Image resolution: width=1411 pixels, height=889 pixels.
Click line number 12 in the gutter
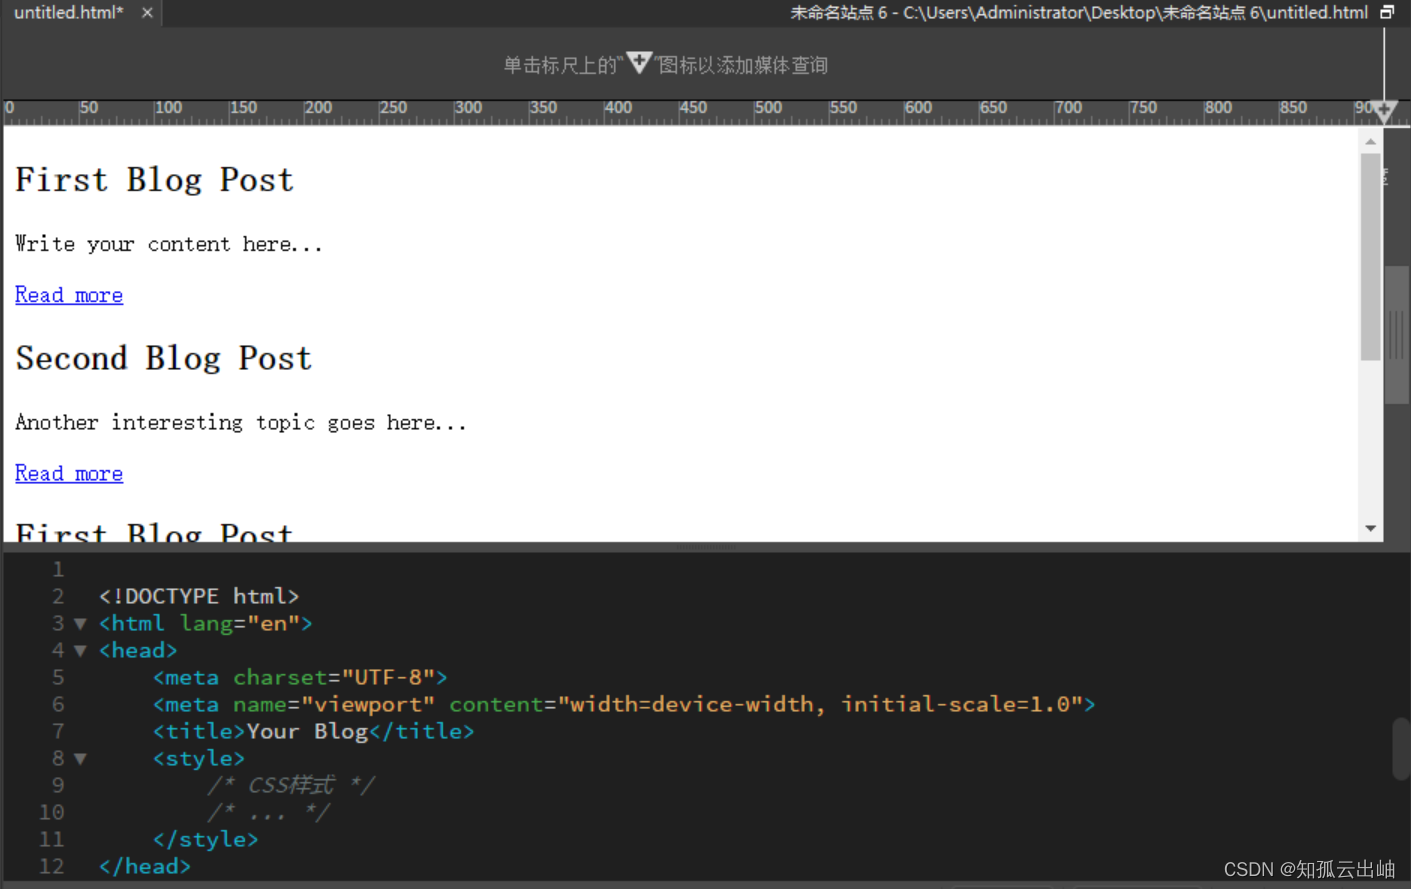click(51, 866)
